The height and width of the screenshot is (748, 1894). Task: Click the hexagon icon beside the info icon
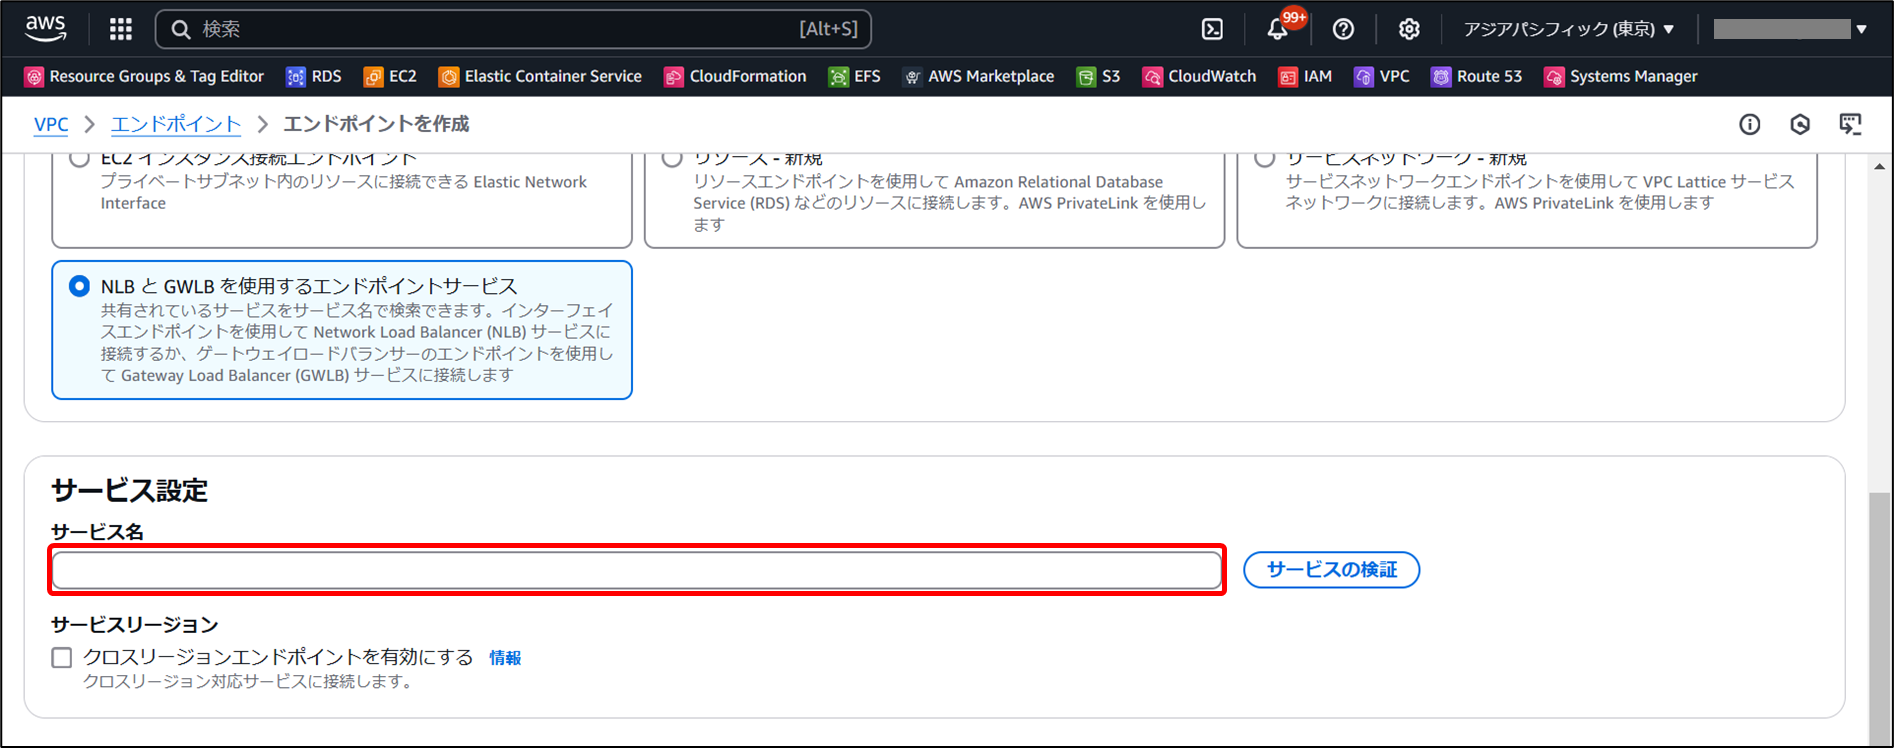pos(1800,124)
